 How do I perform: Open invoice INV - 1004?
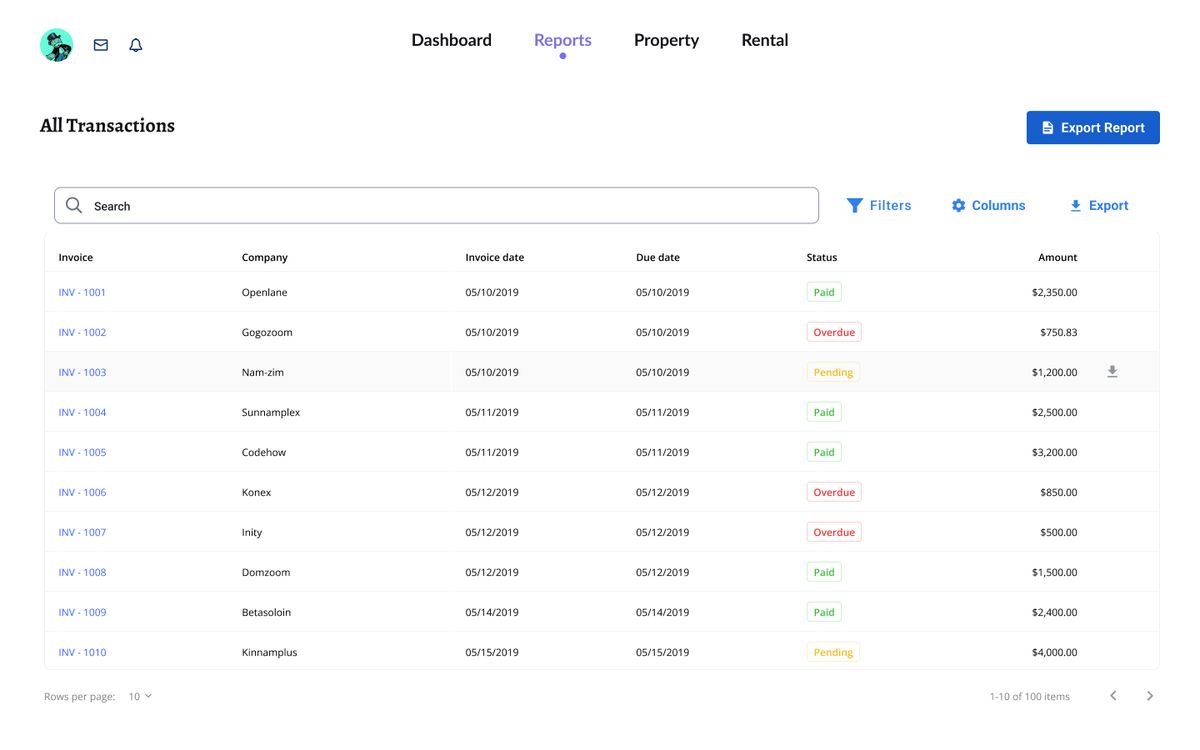coord(82,412)
